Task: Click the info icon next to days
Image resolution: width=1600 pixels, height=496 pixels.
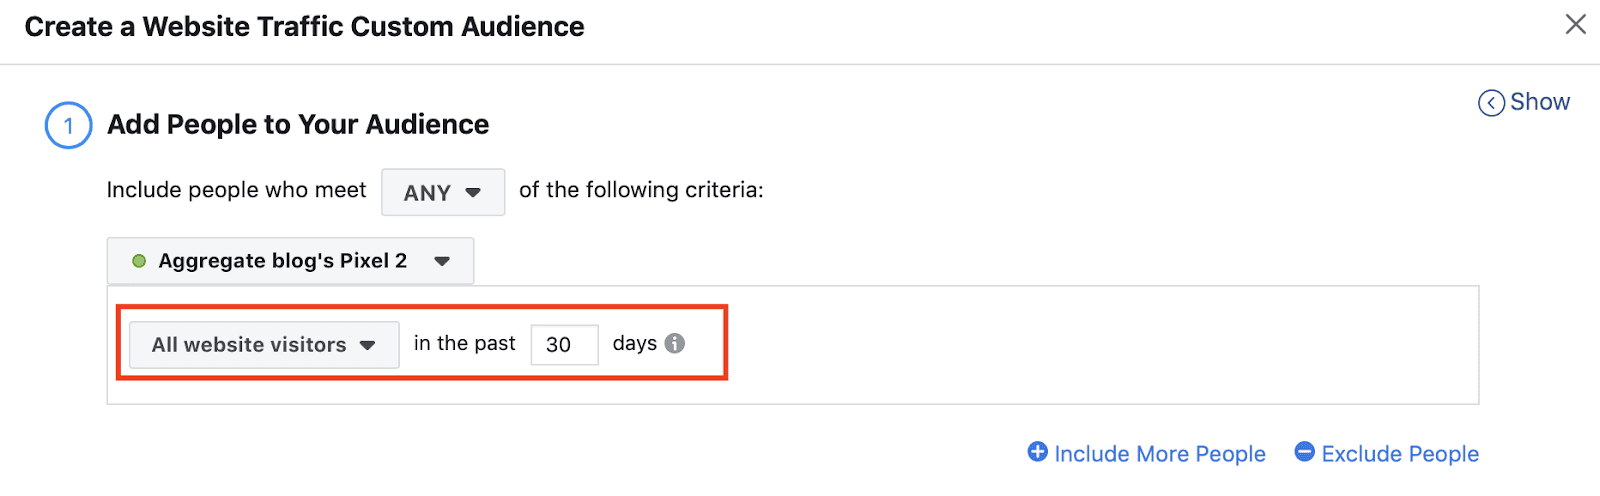Action: (x=675, y=343)
